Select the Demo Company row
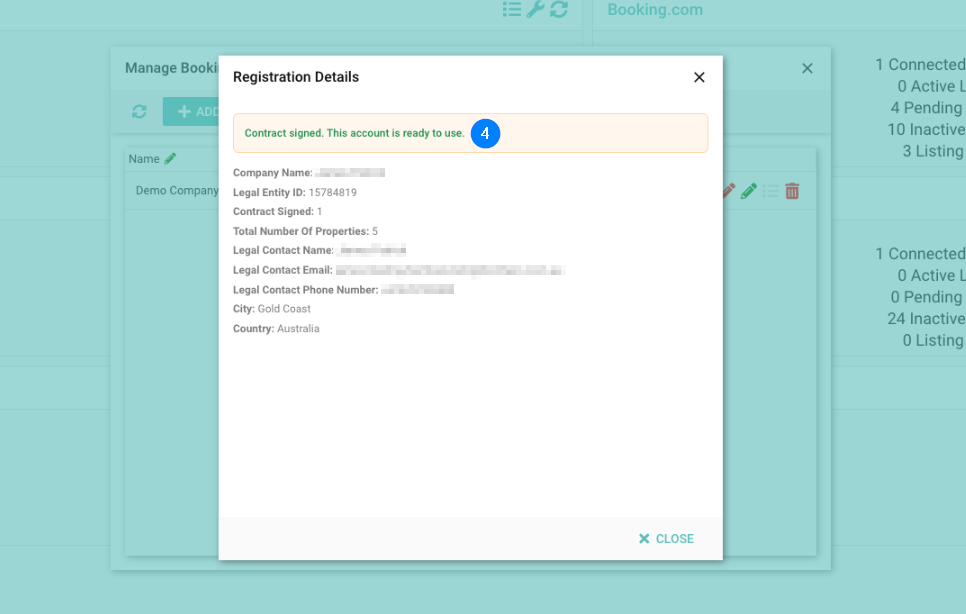Screen dimensions: 966x614 click(x=176, y=190)
